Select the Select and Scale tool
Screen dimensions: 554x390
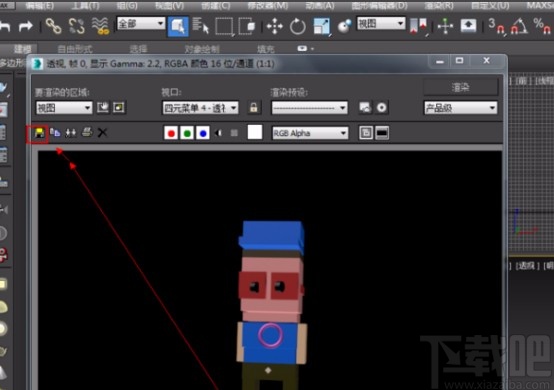(x=322, y=26)
